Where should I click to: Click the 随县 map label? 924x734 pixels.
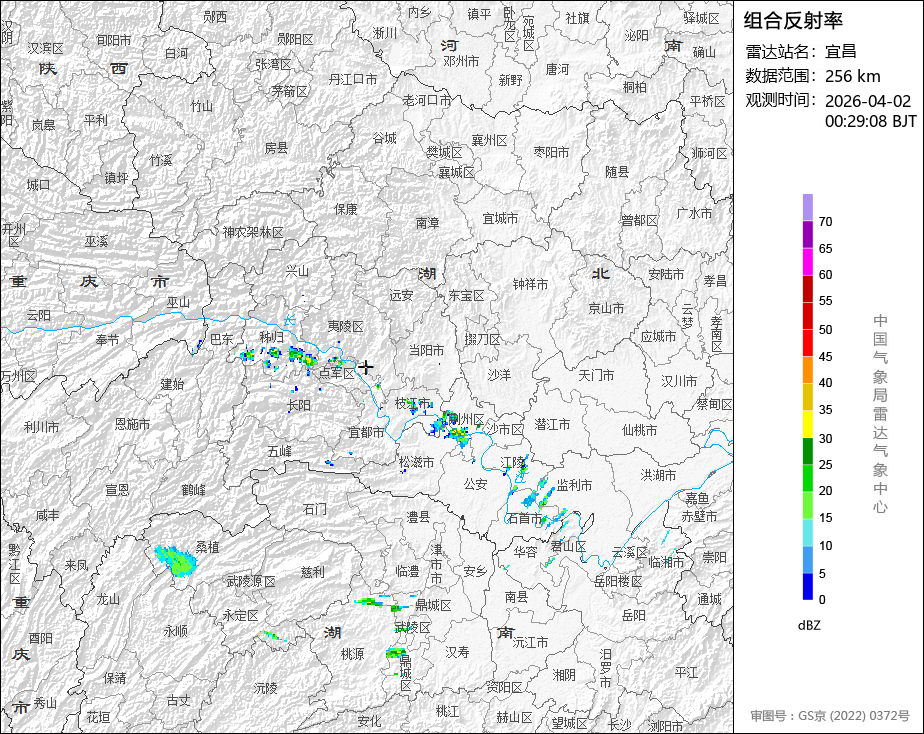(617, 171)
